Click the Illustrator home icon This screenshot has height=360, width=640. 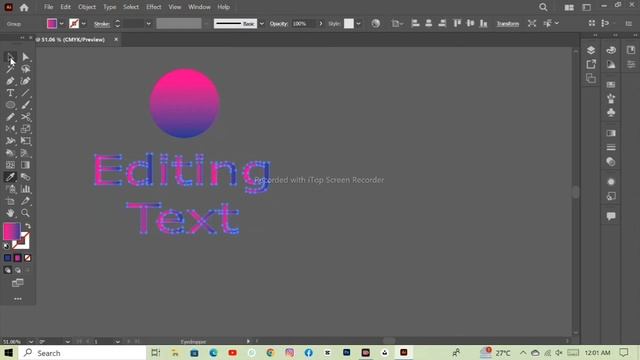coord(24,7)
